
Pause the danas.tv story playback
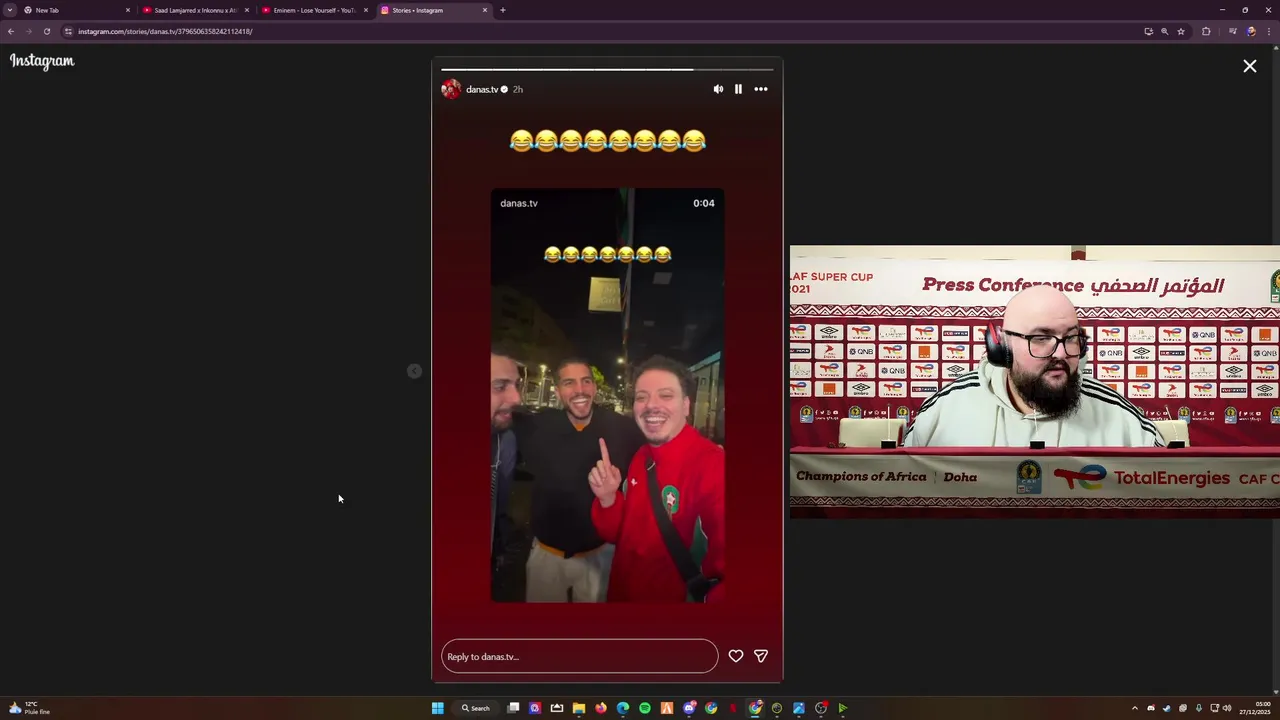[738, 89]
